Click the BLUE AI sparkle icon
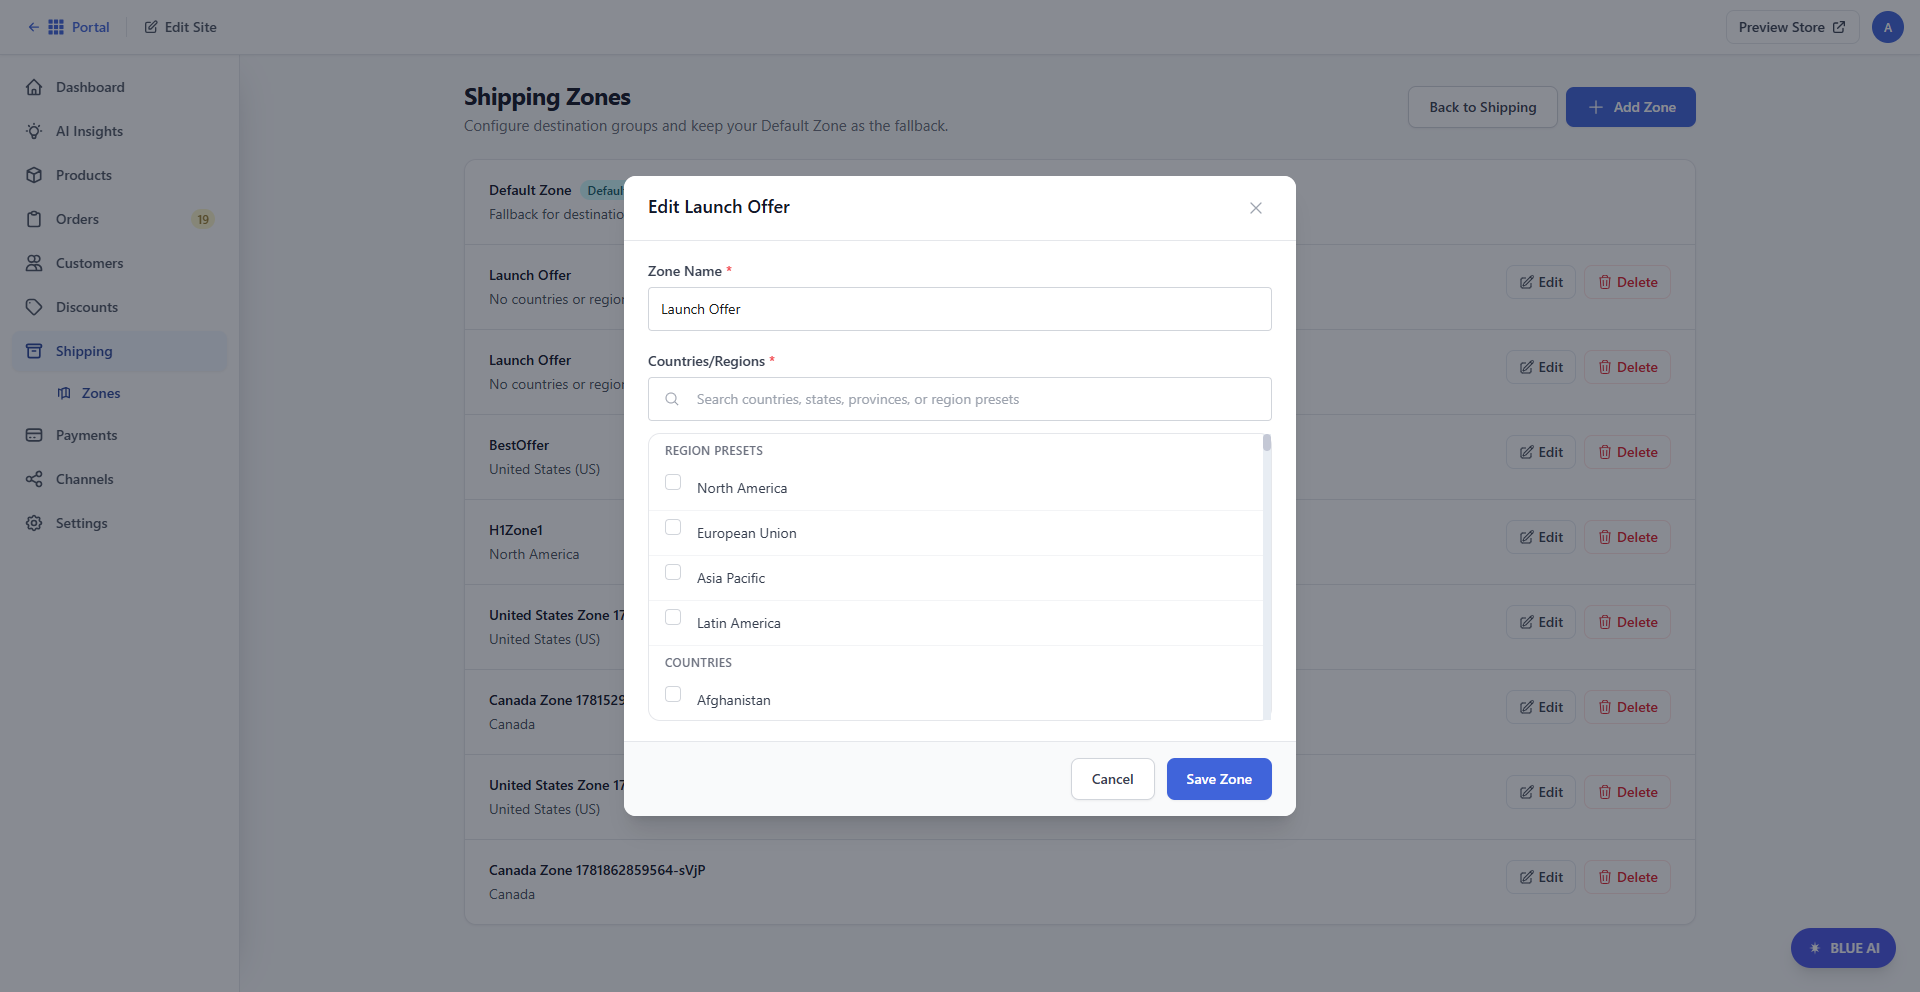The height and width of the screenshot is (992, 1920). pos(1815,948)
